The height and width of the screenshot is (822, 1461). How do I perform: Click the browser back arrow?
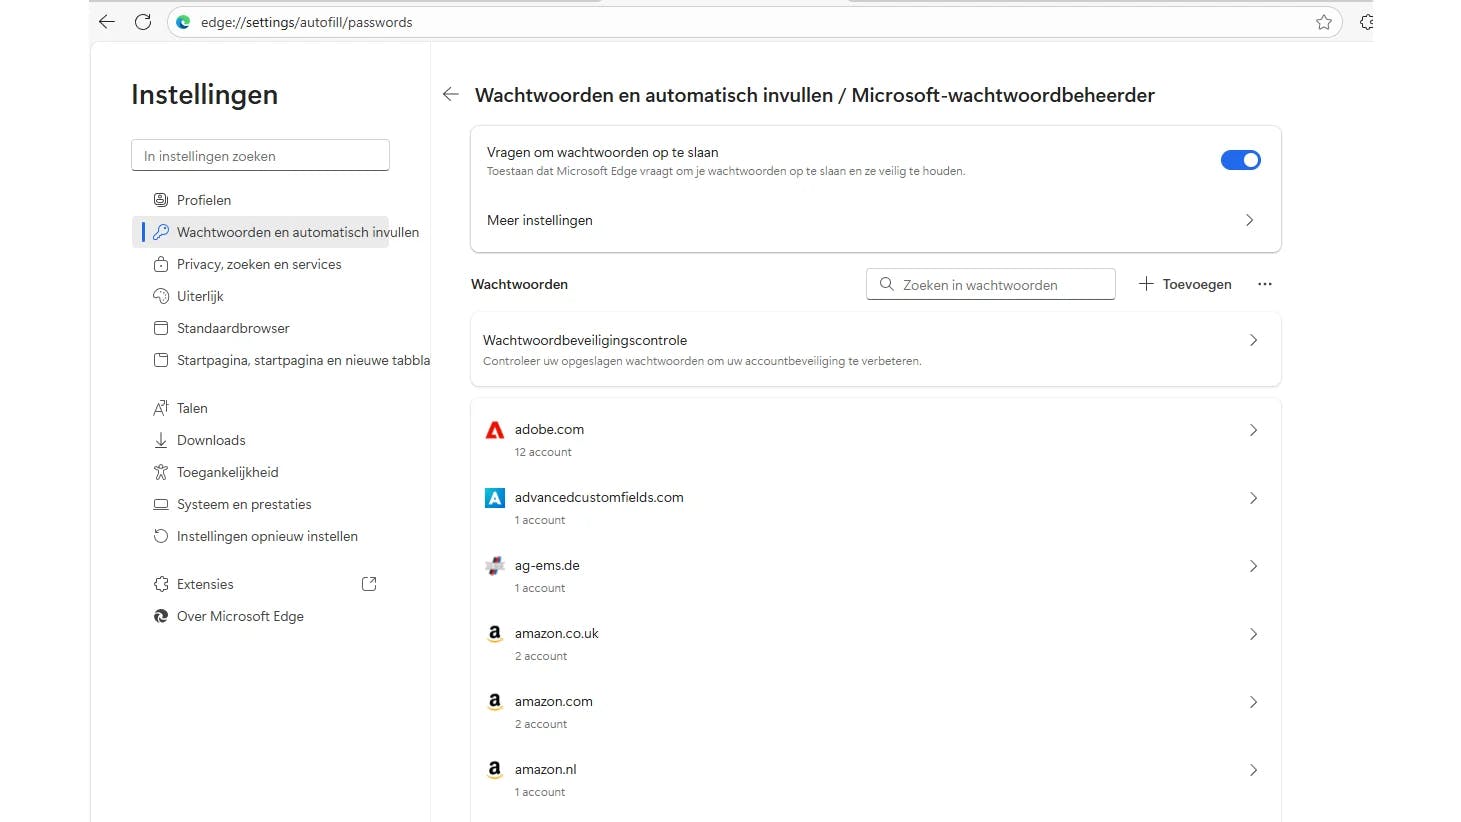[x=107, y=22]
